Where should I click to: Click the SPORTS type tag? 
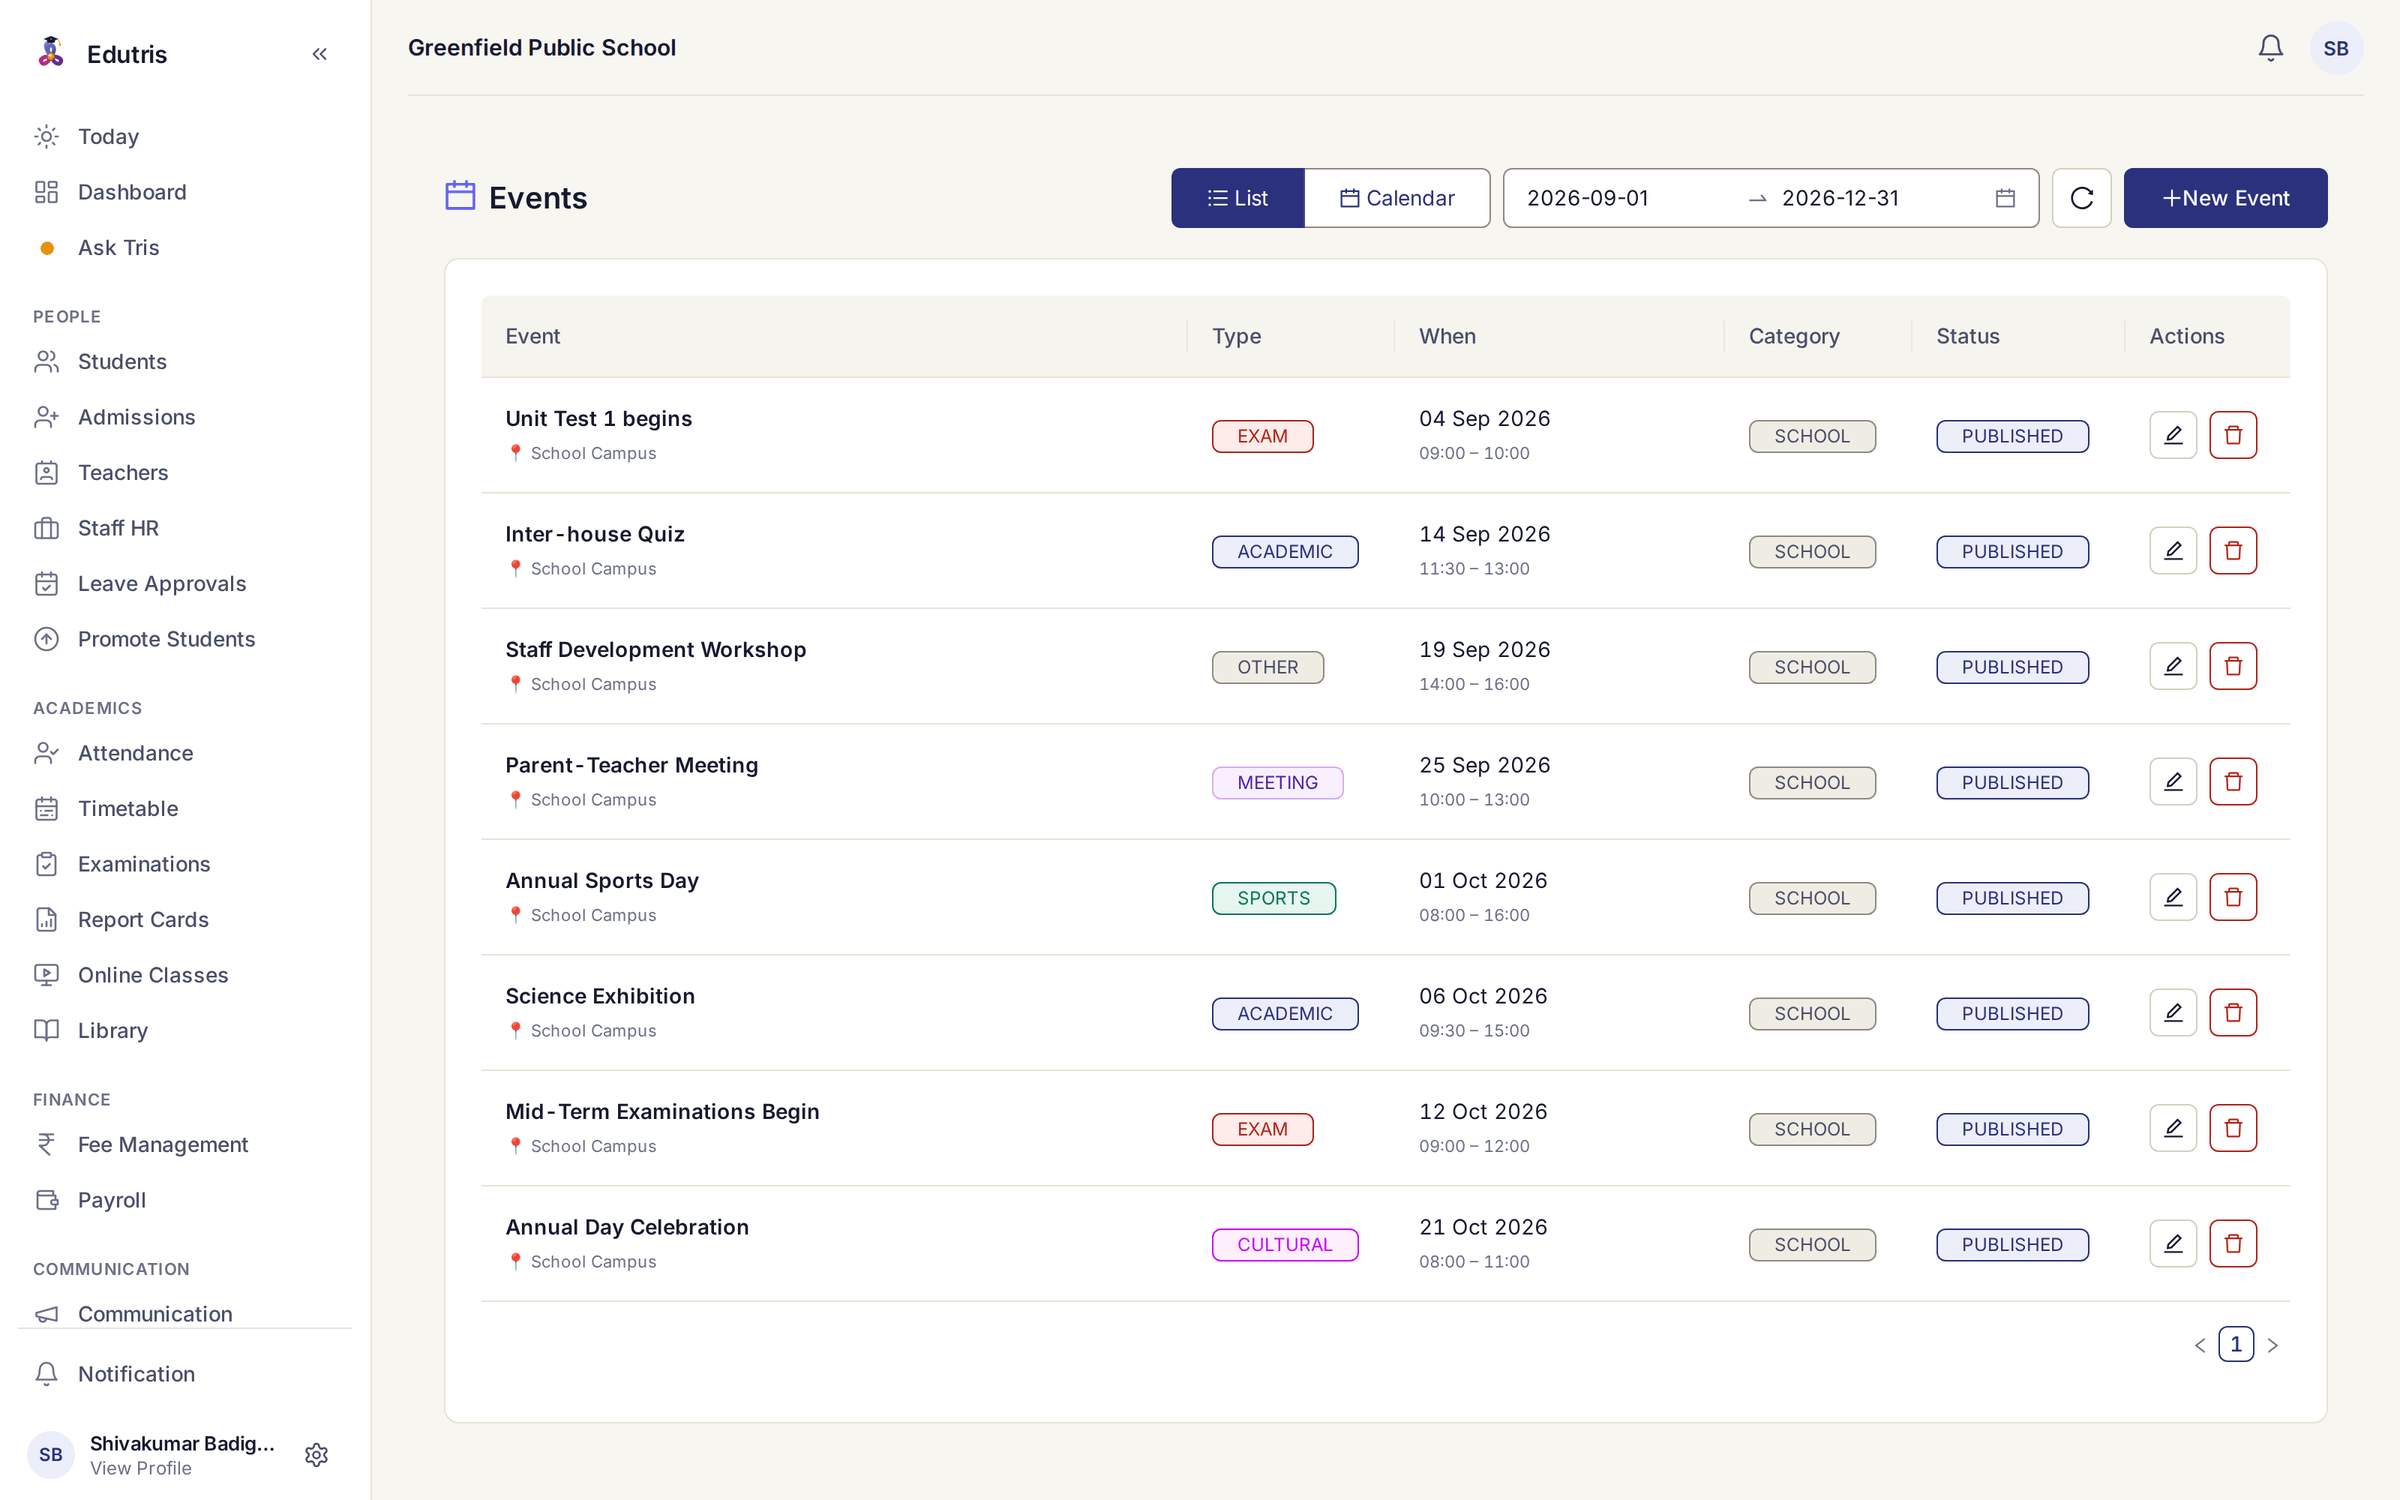pos(1273,898)
